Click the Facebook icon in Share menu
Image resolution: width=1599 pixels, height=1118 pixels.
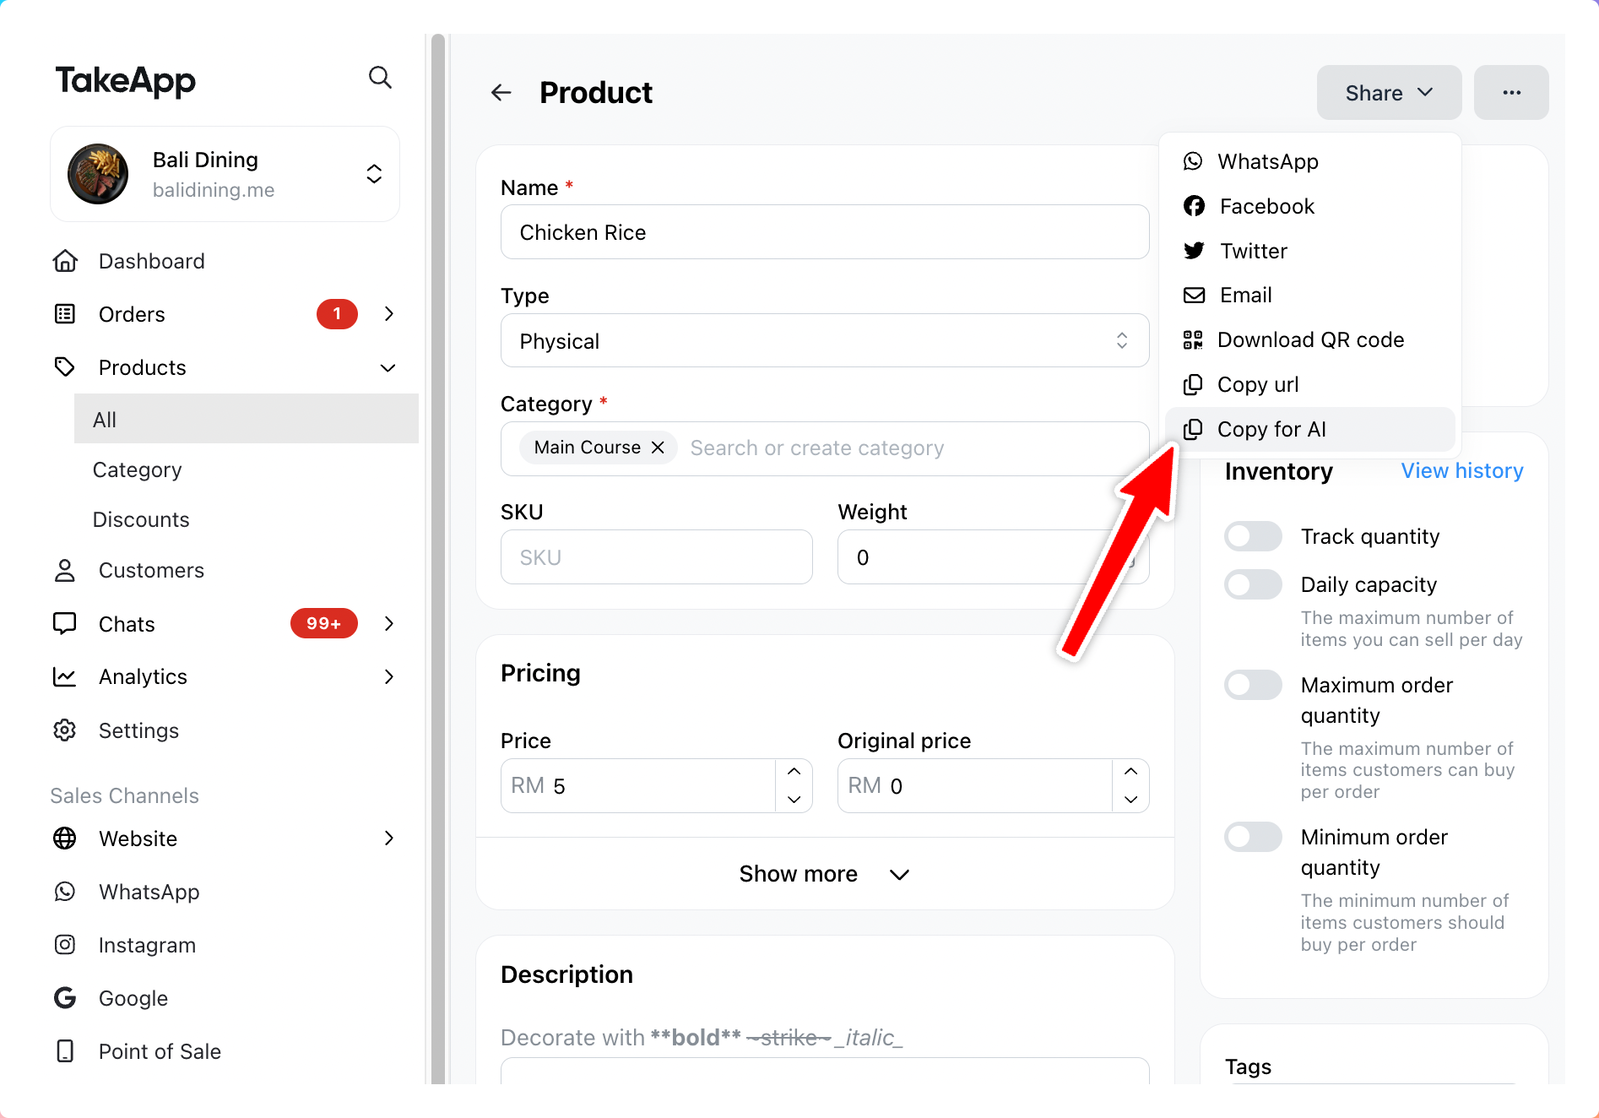[x=1194, y=206]
